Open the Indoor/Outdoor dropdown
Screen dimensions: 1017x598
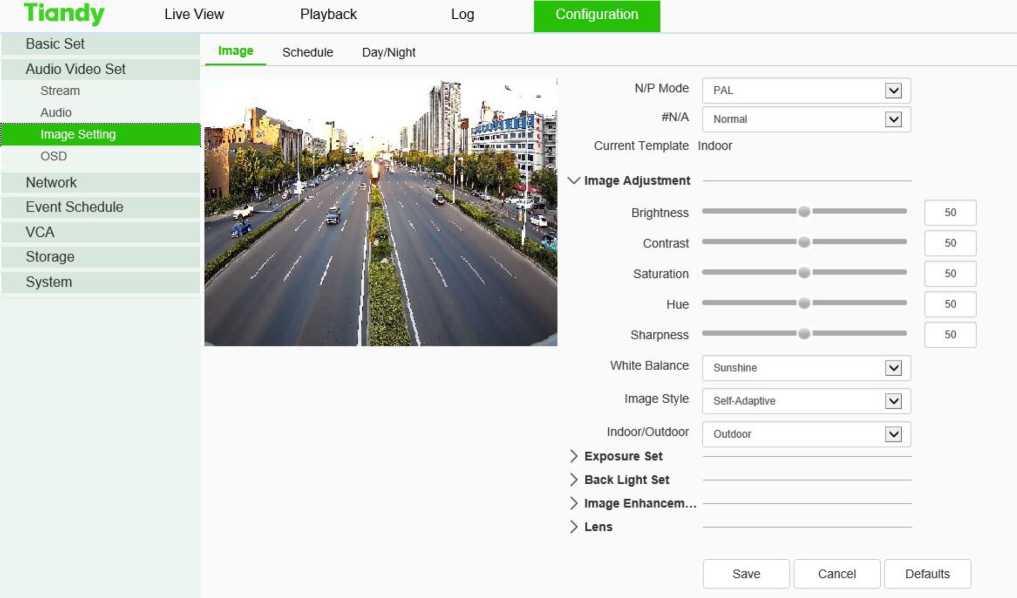pyautogui.click(x=805, y=434)
